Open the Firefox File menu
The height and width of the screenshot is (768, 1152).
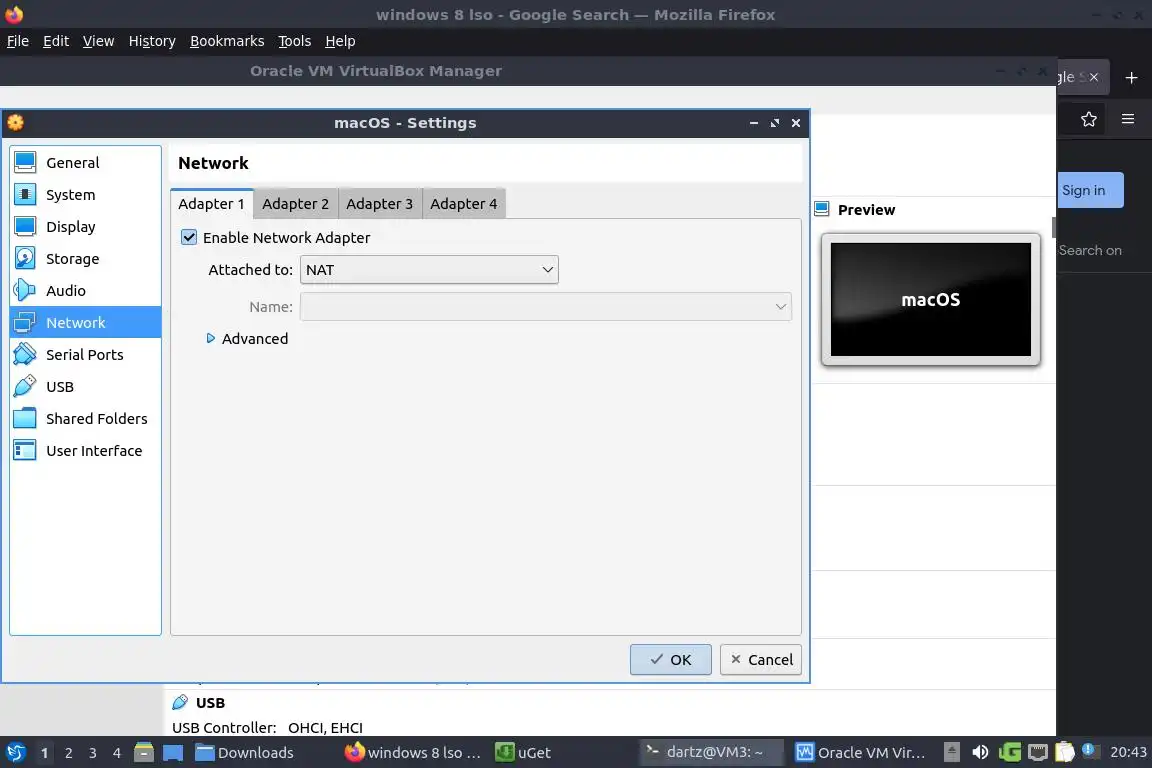pyautogui.click(x=18, y=41)
